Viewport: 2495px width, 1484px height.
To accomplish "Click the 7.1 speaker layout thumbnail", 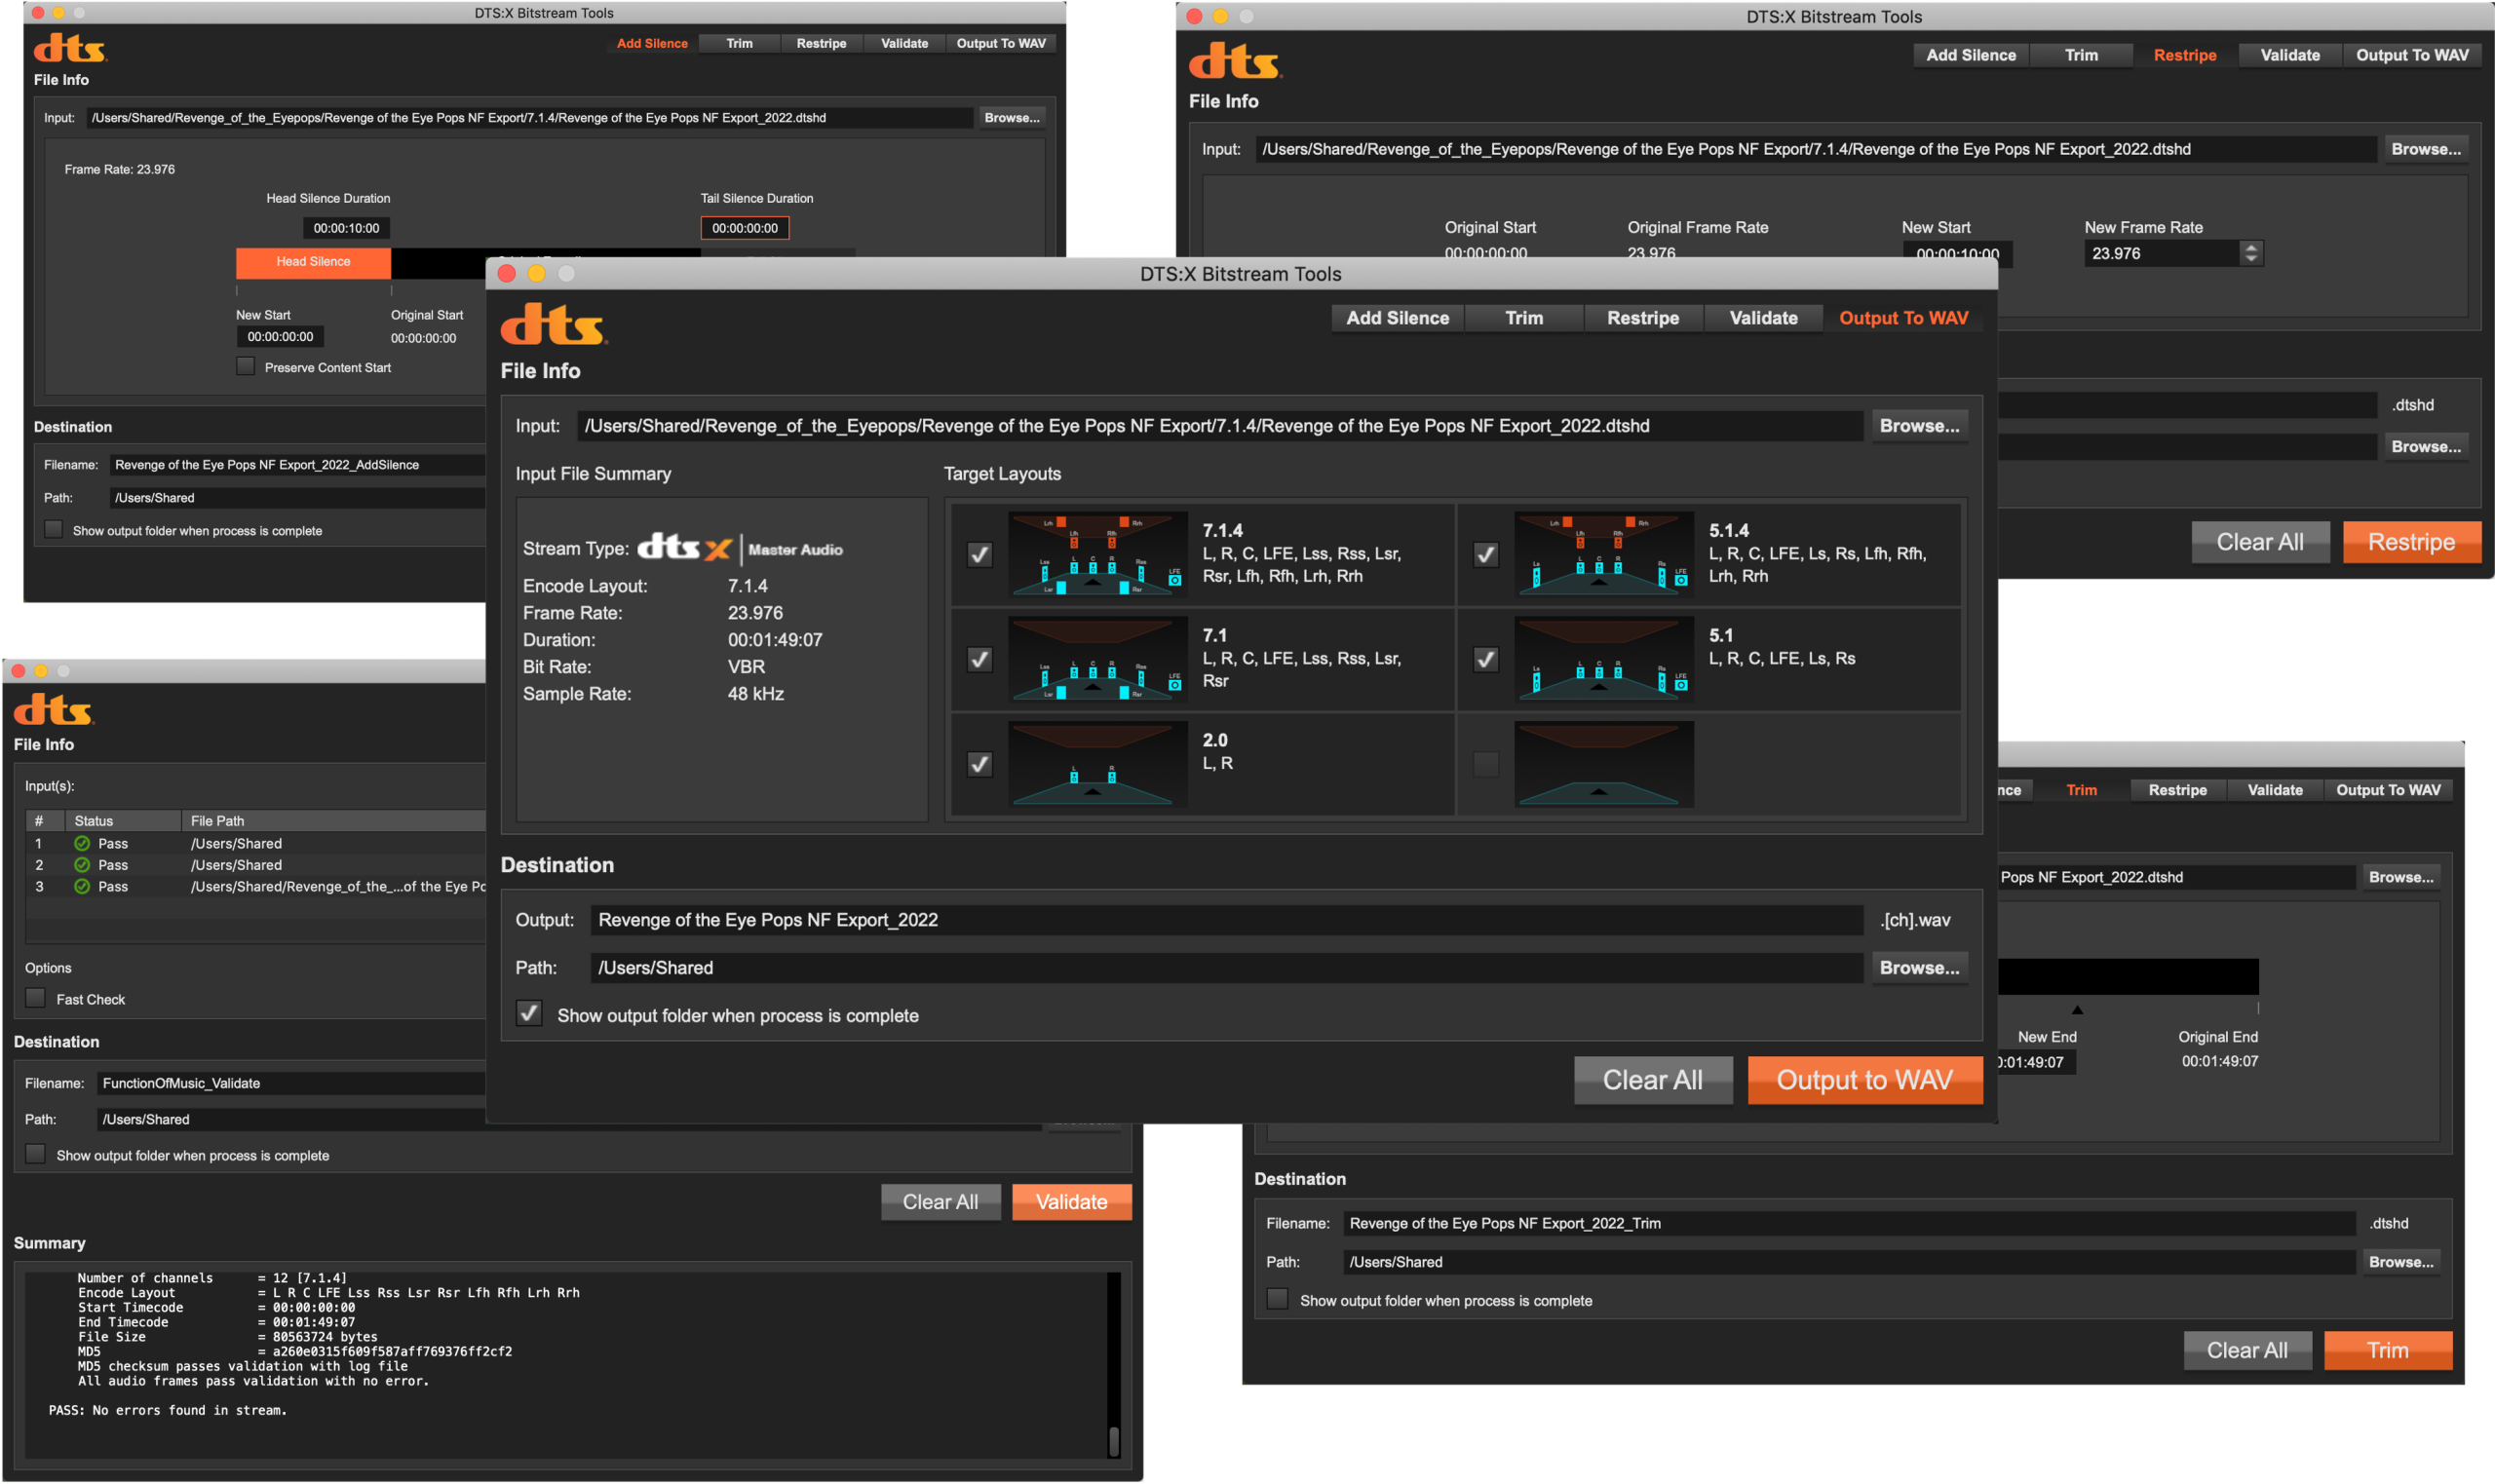I will [x=1097, y=659].
